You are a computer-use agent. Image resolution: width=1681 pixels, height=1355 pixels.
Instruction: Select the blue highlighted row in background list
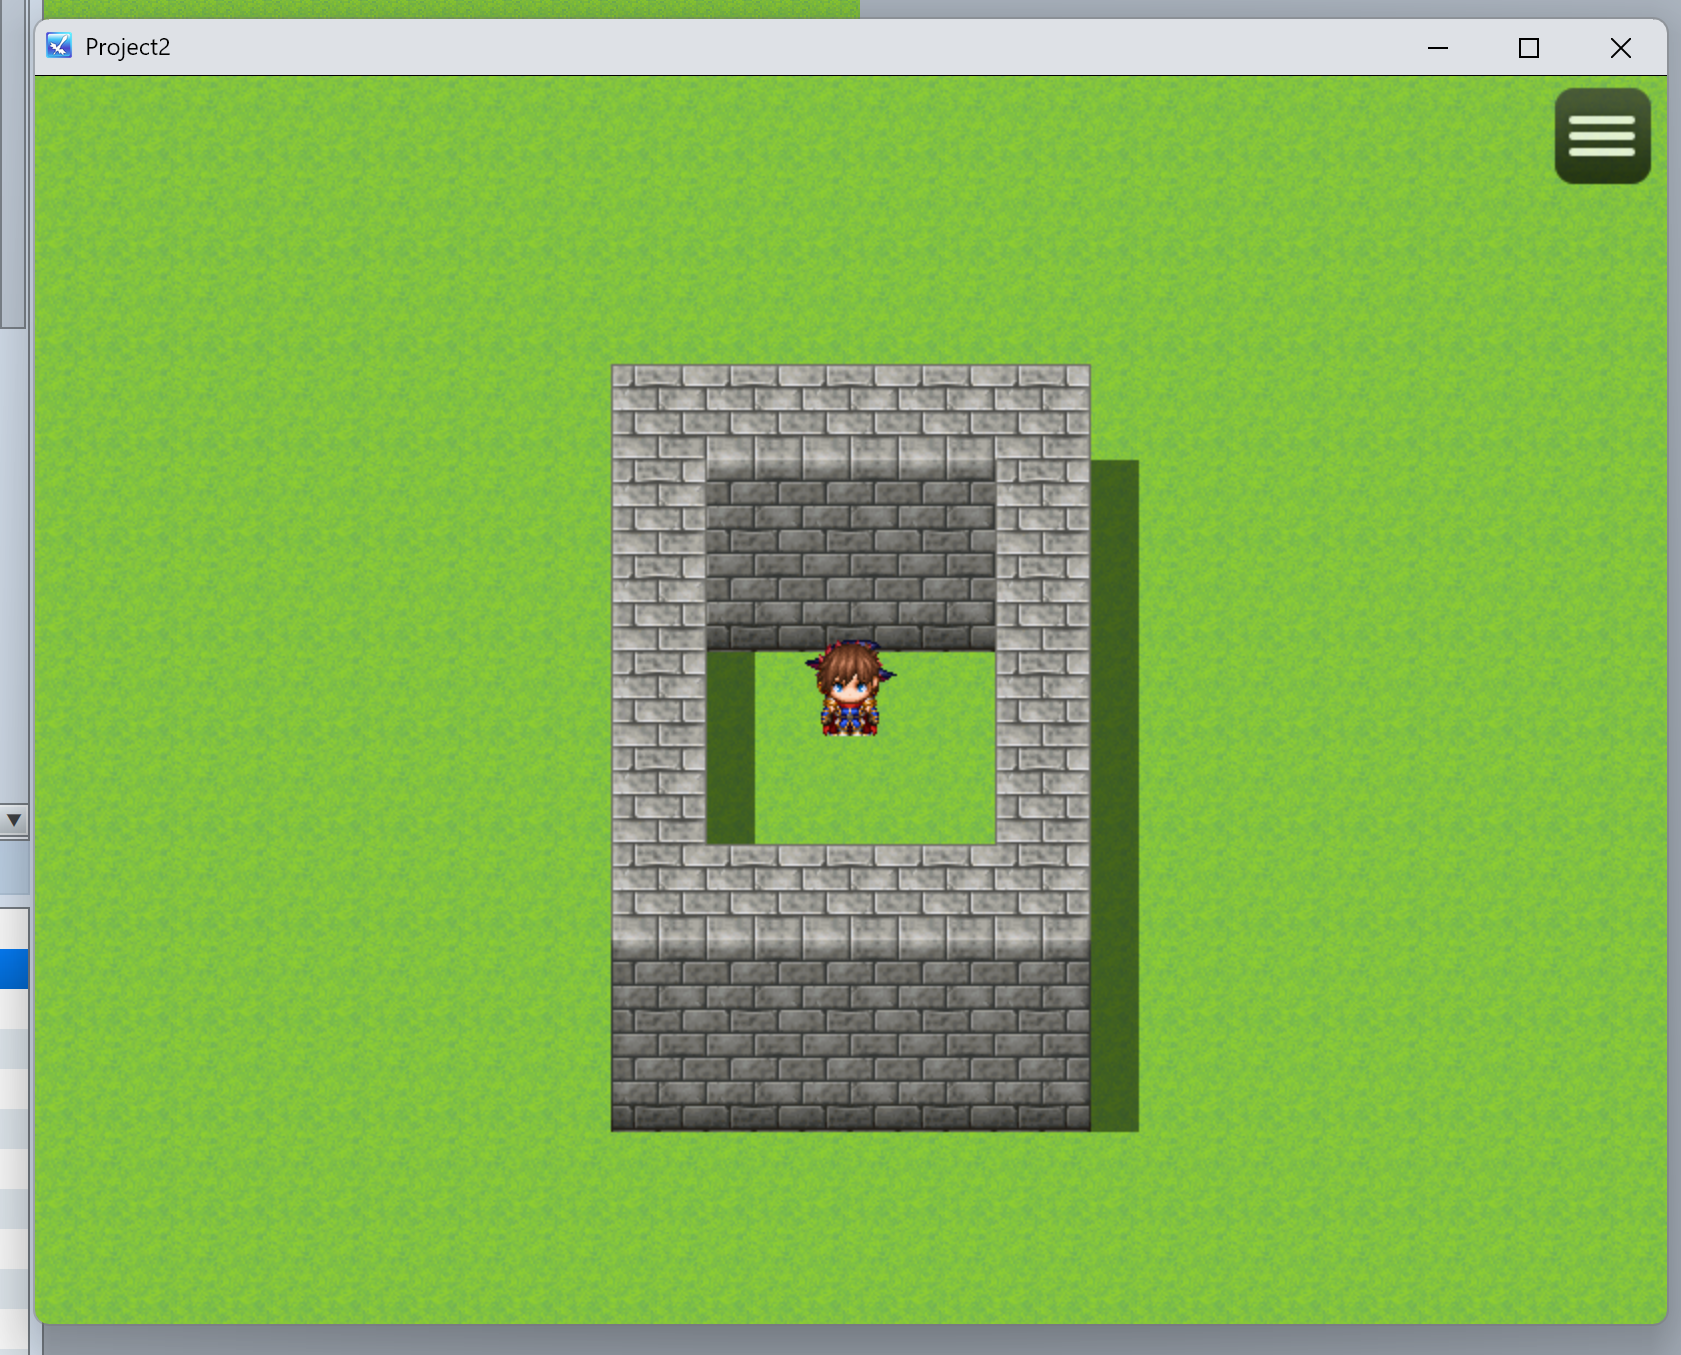(x=14, y=968)
